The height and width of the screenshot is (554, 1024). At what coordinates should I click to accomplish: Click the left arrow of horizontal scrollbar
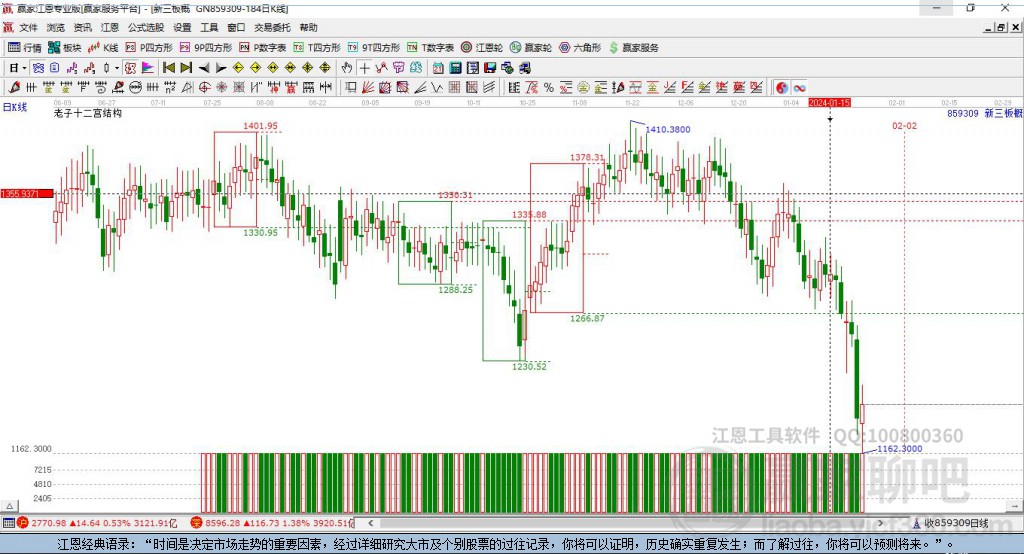(370, 523)
